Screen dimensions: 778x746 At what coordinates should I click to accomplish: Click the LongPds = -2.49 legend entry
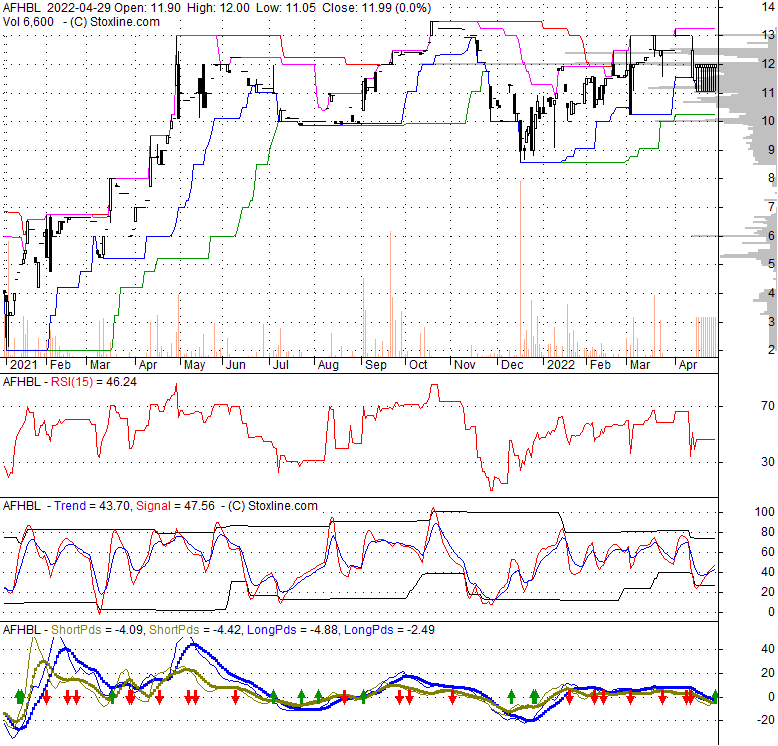389,630
